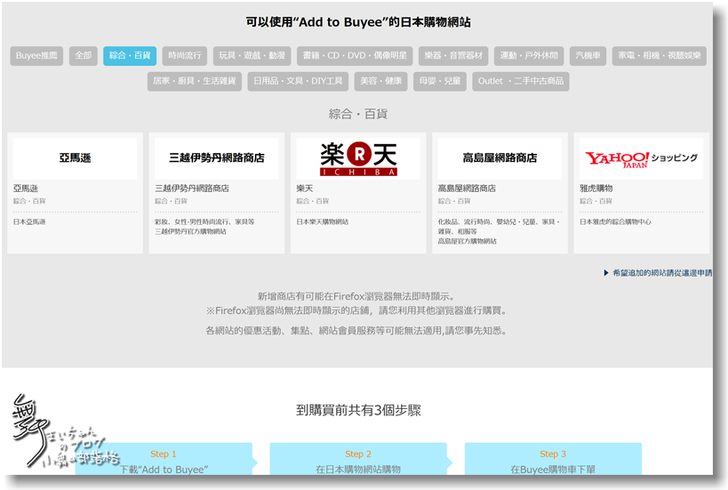Select the 時尚流行 category filter
Image resolution: width=728 pixels, height=490 pixels.
pos(185,56)
